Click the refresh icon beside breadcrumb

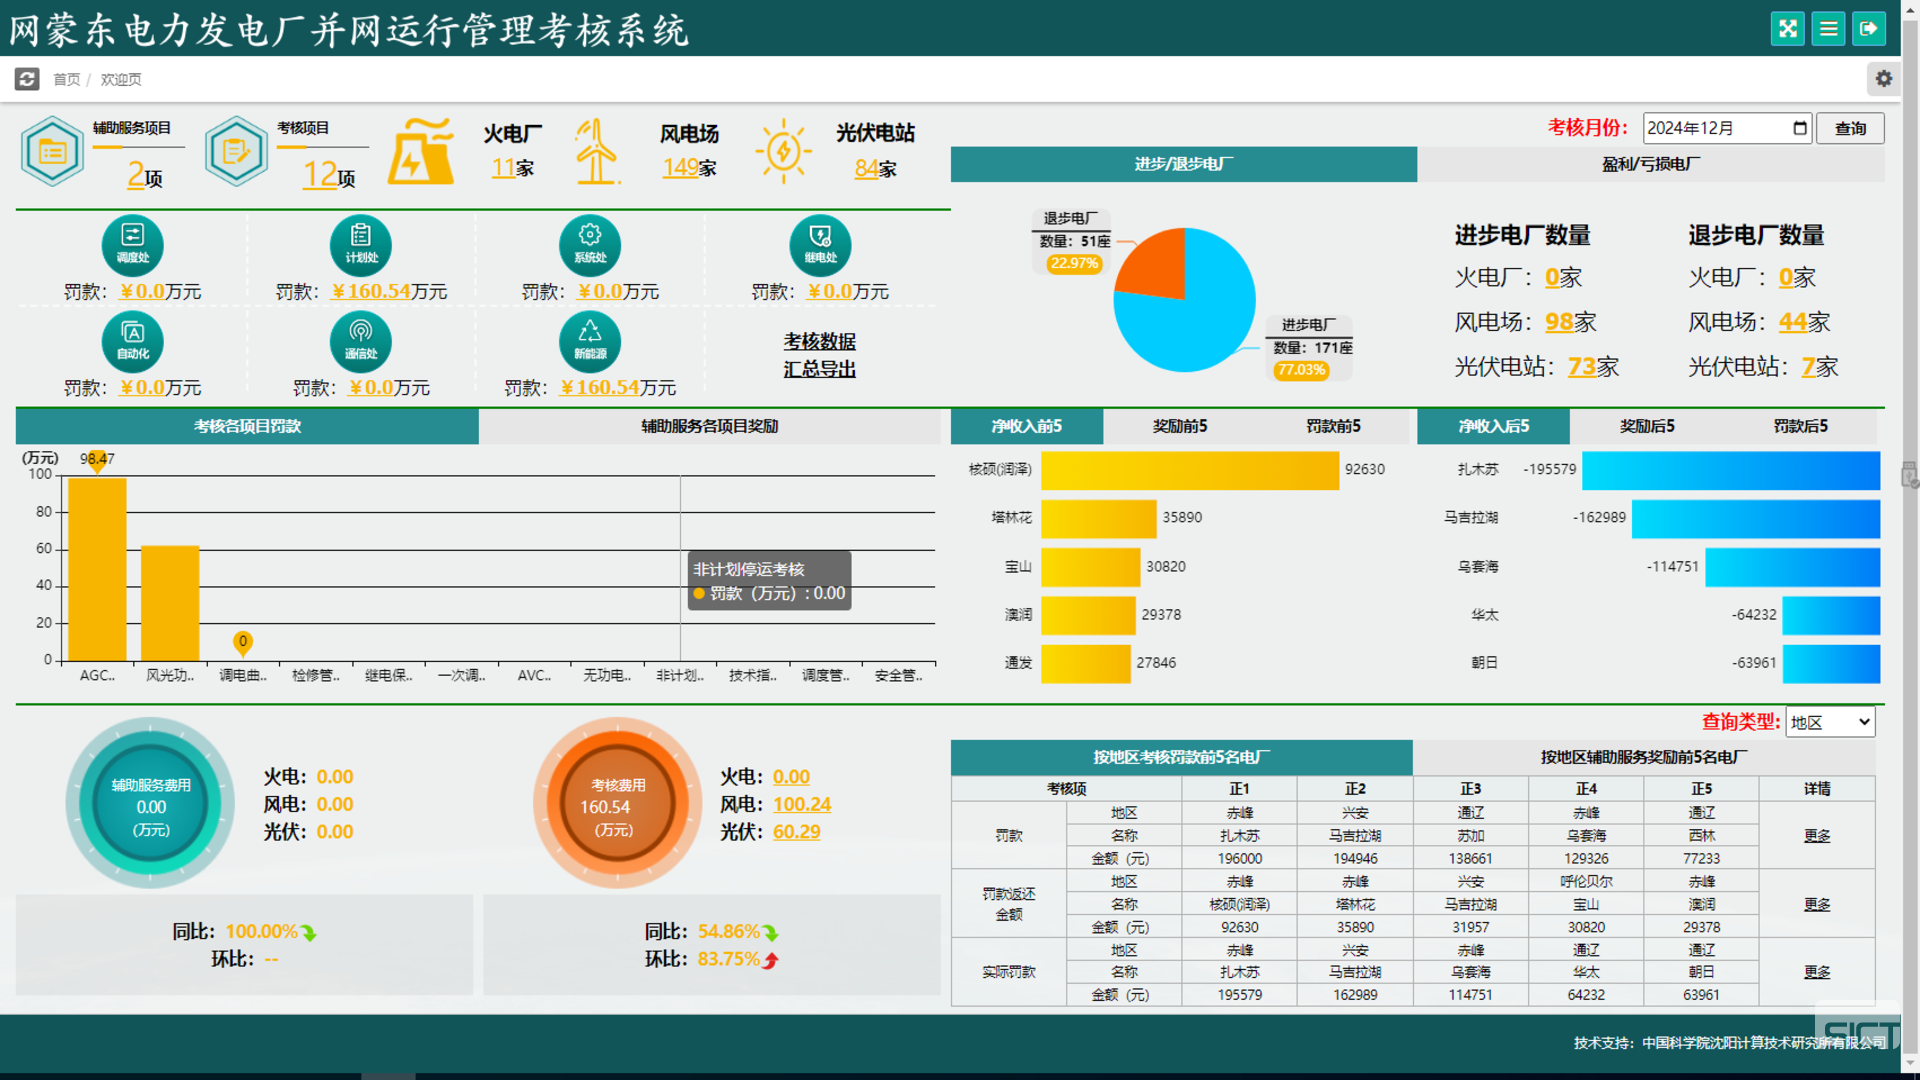[27, 79]
